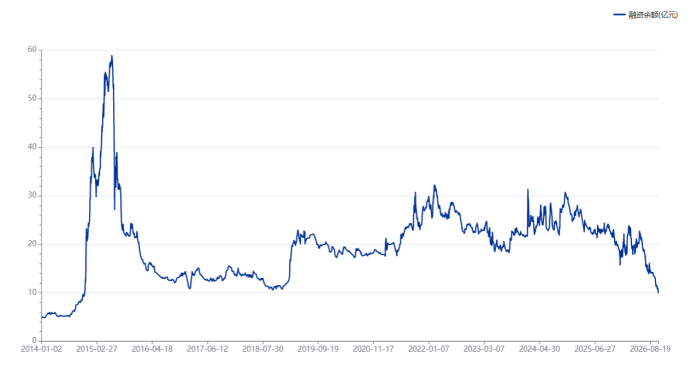Select the 2025-06-27 date label
Image resolution: width=691 pixels, height=378 pixels.
[x=594, y=349]
